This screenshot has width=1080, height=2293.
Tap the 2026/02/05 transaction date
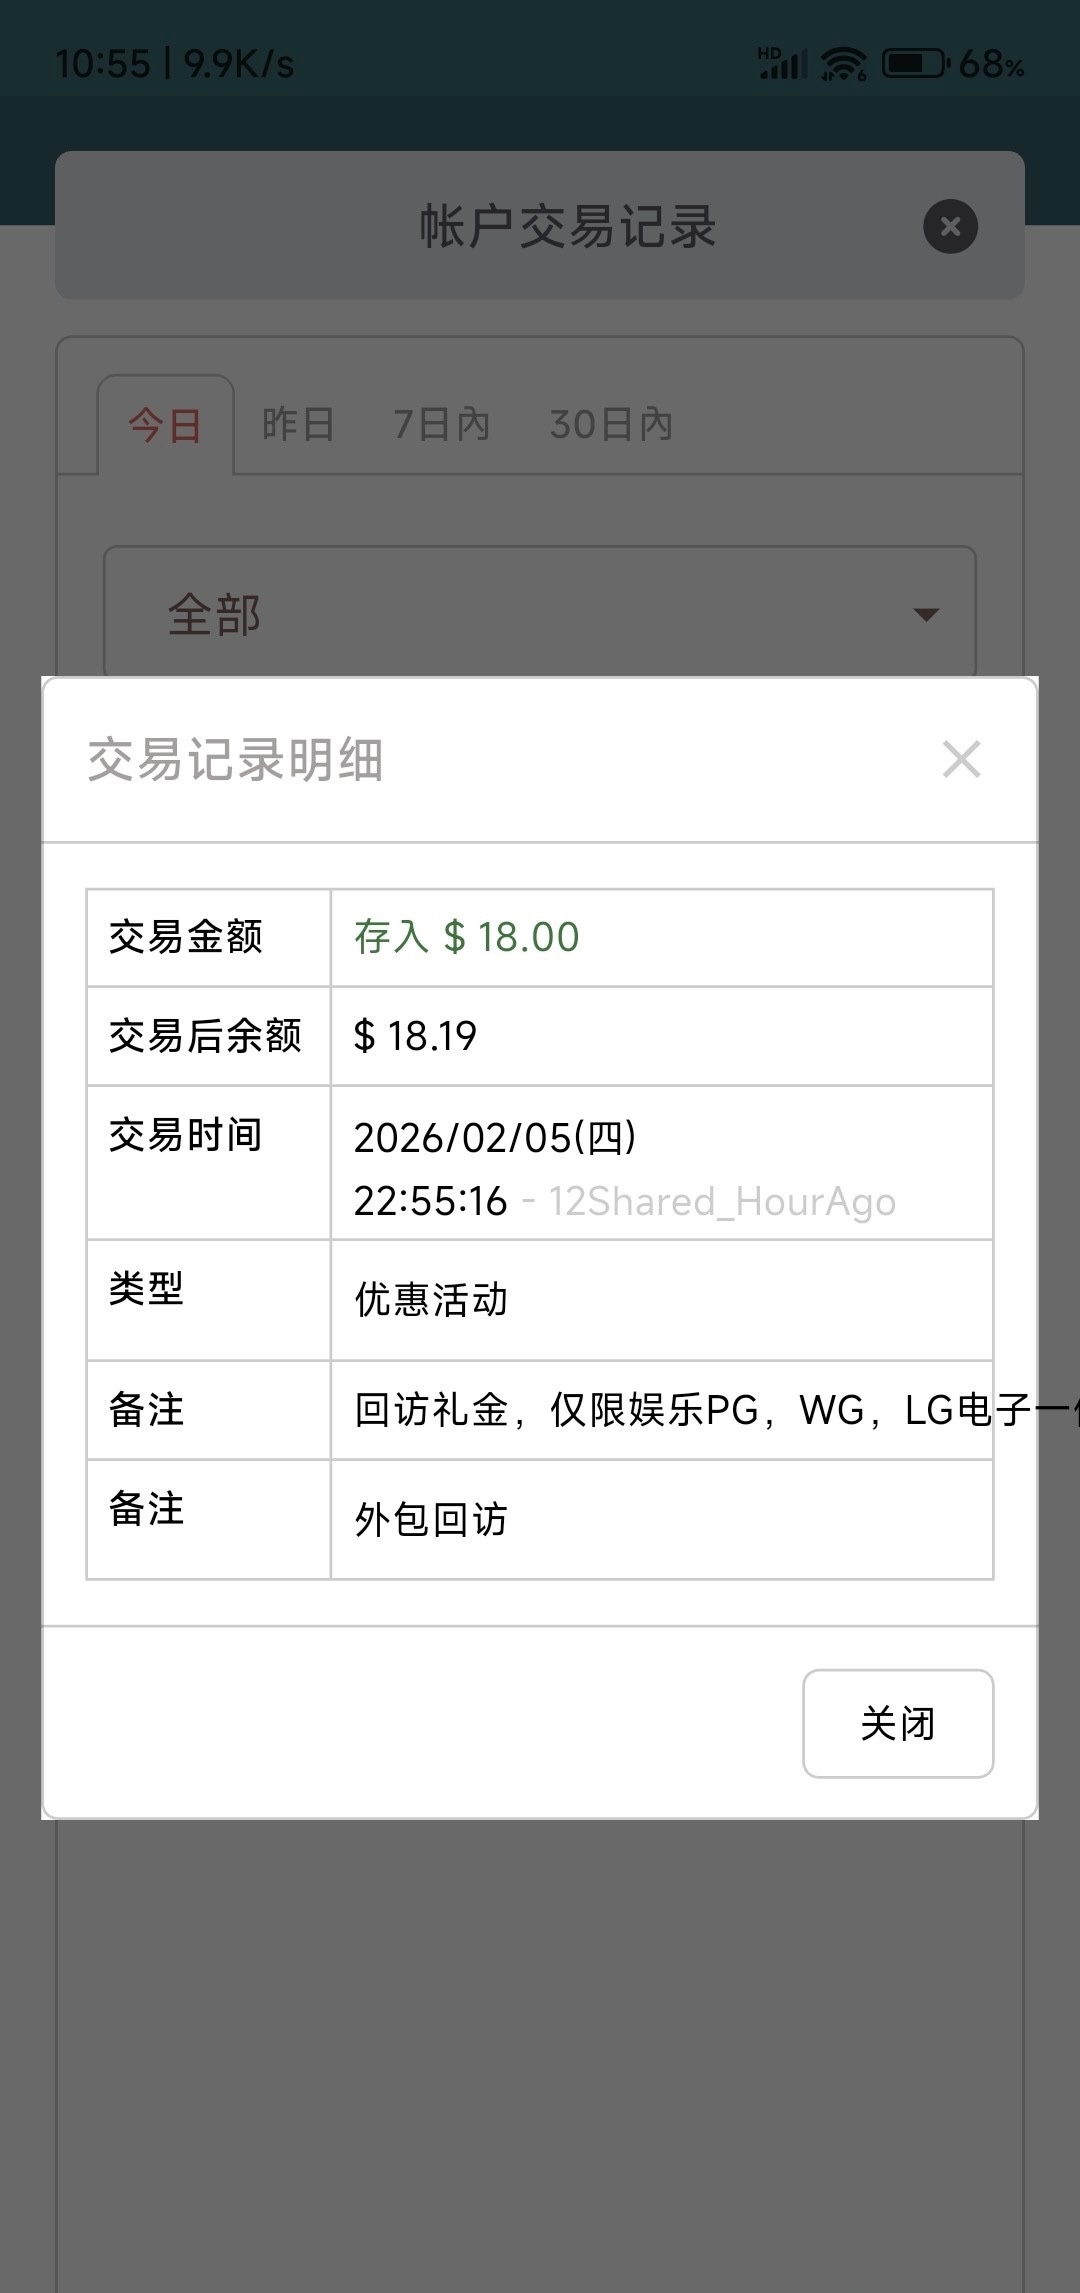click(495, 1138)
